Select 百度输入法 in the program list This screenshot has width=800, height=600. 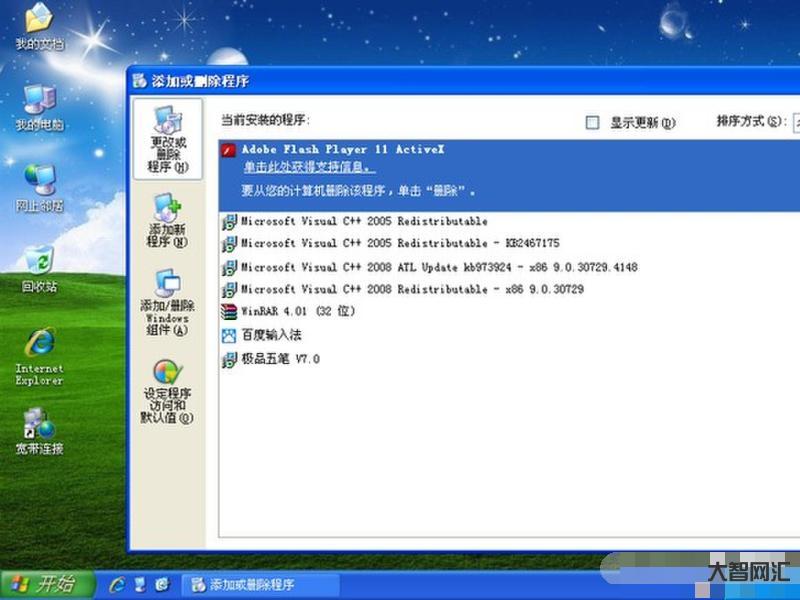[x=270, y=335]
